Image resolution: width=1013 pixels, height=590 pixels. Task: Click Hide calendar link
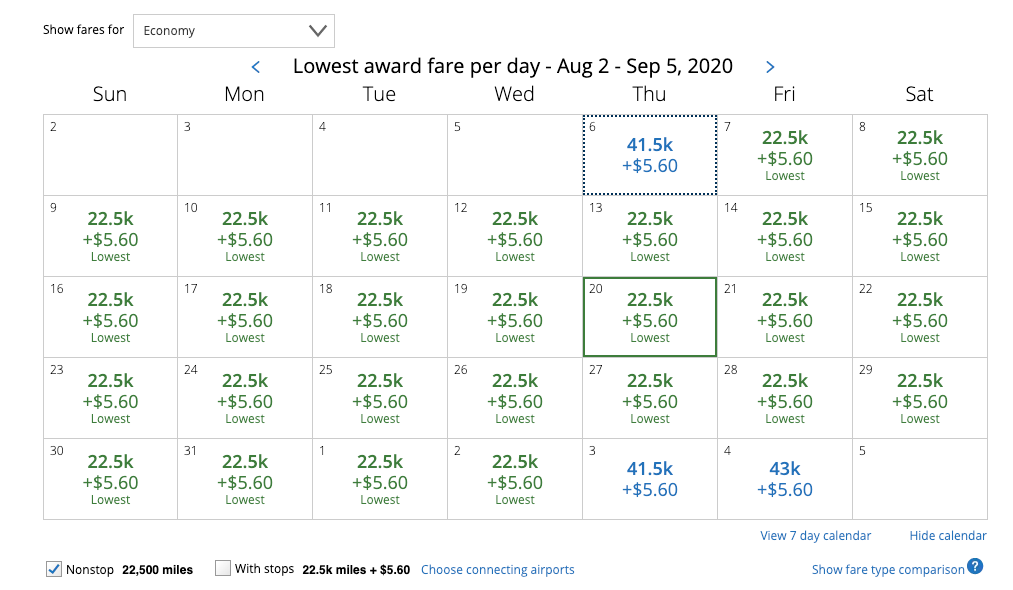(x=947, y=536)
